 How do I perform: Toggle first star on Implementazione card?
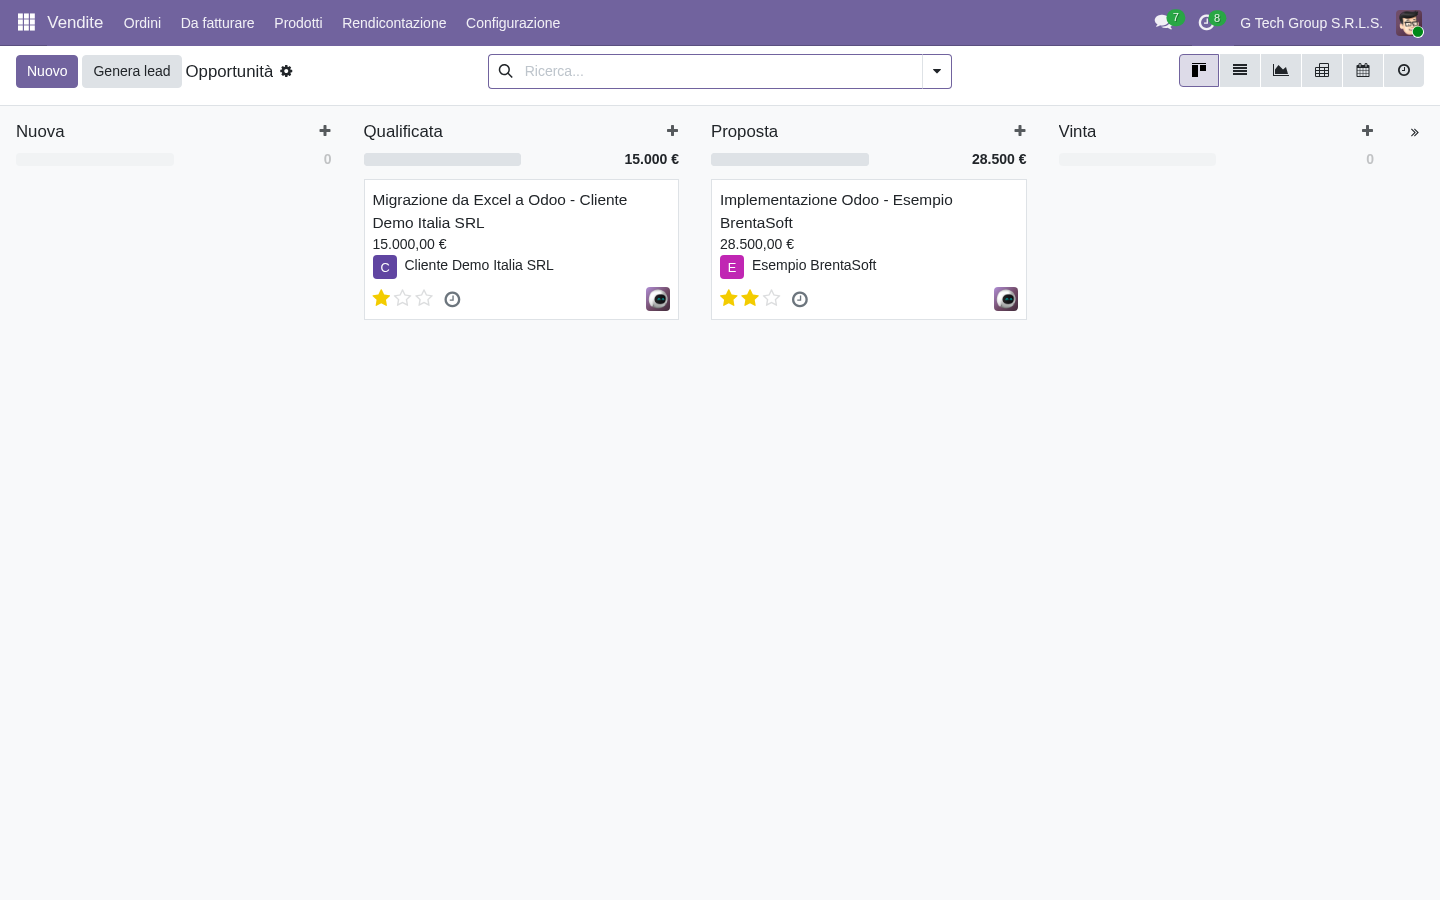pos(729,298)
